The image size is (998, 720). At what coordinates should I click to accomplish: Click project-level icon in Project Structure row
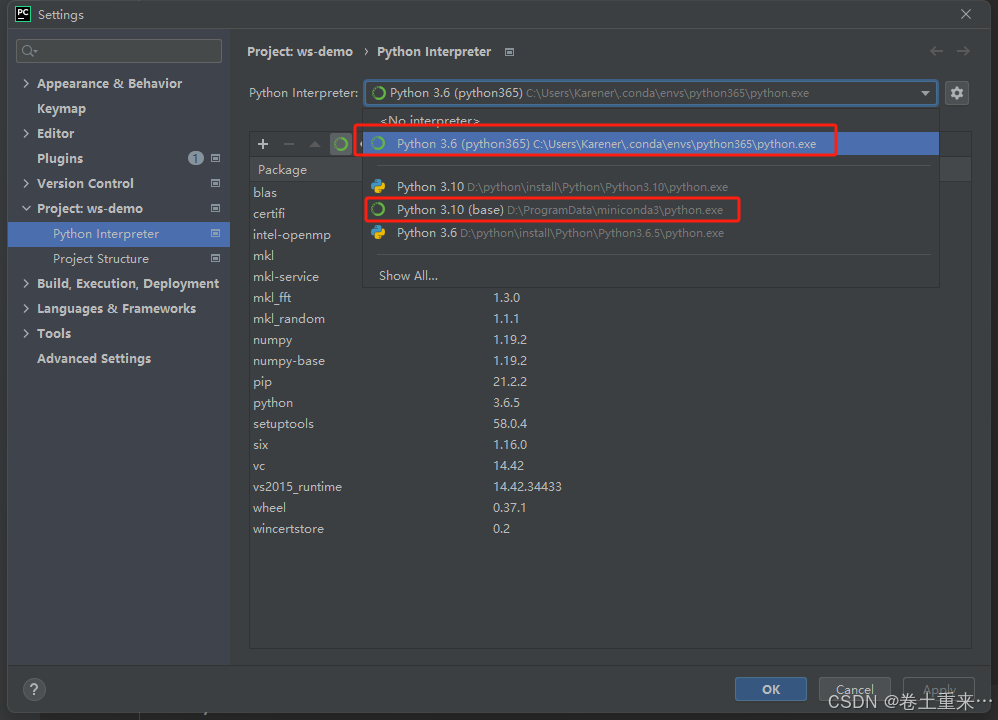215,258
